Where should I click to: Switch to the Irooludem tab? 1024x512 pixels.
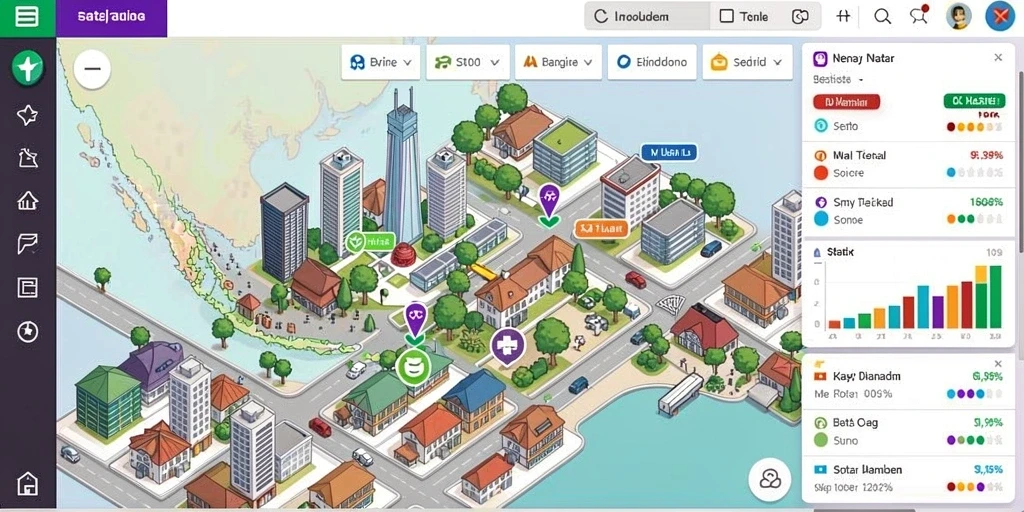tap(647, 16)
